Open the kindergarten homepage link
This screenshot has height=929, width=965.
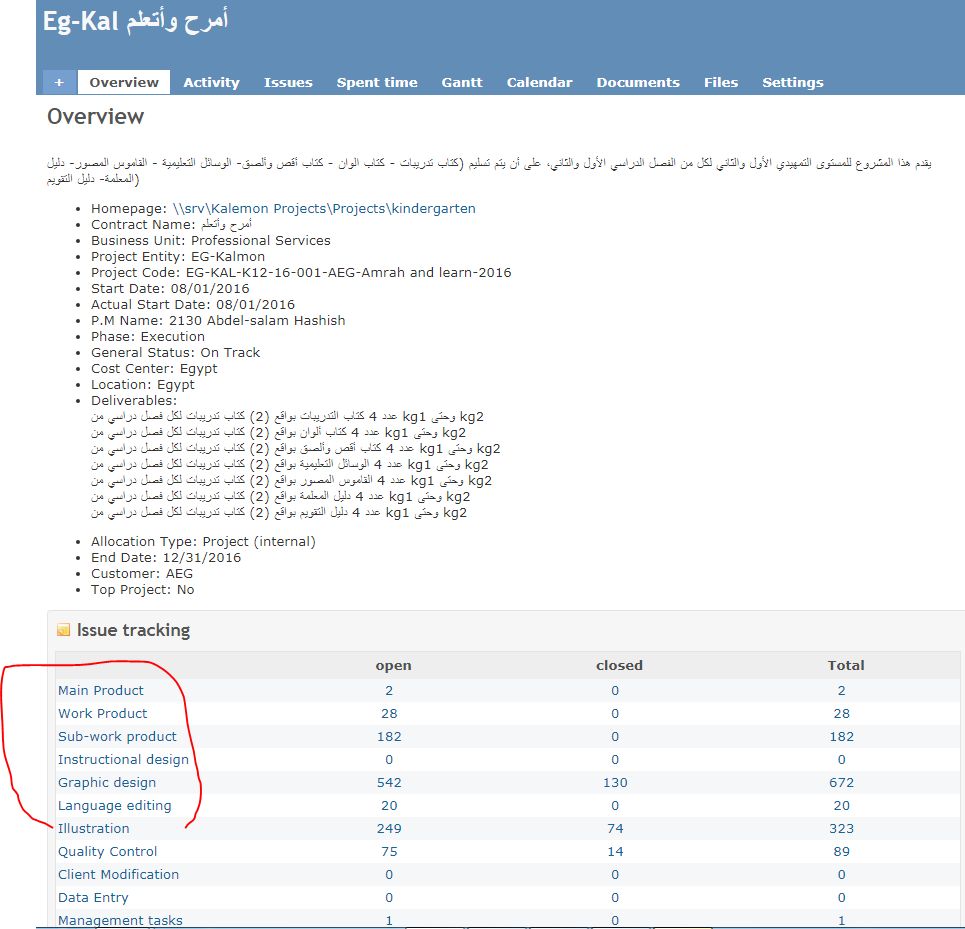[324, 209]
